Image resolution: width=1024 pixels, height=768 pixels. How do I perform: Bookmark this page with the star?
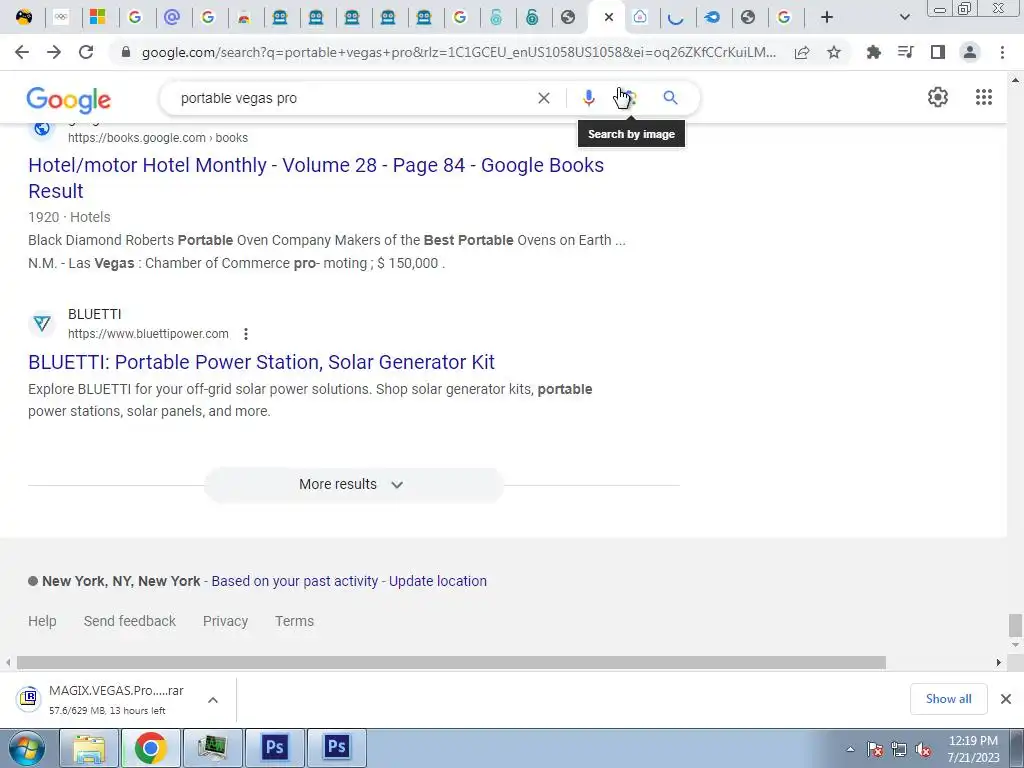click(834, 52)
